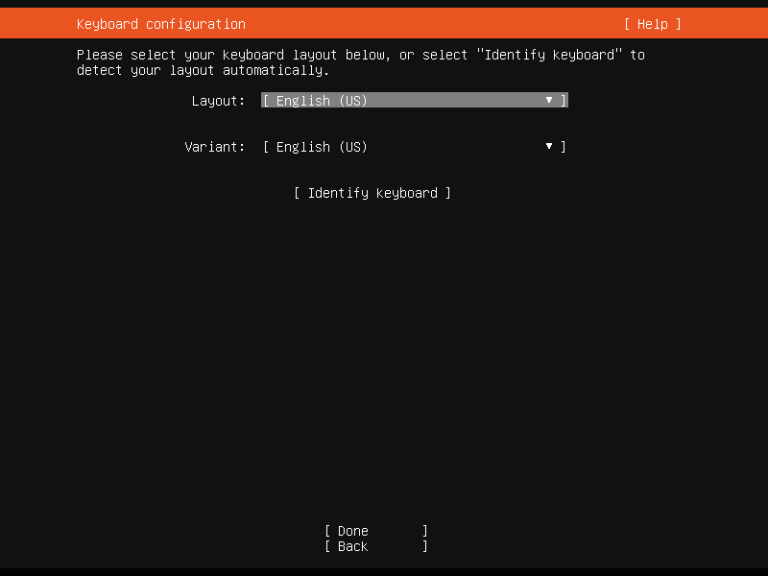Select the highlighted Layout field text
The width and height of the screenshot is (768, 576).
coord(321,101)
